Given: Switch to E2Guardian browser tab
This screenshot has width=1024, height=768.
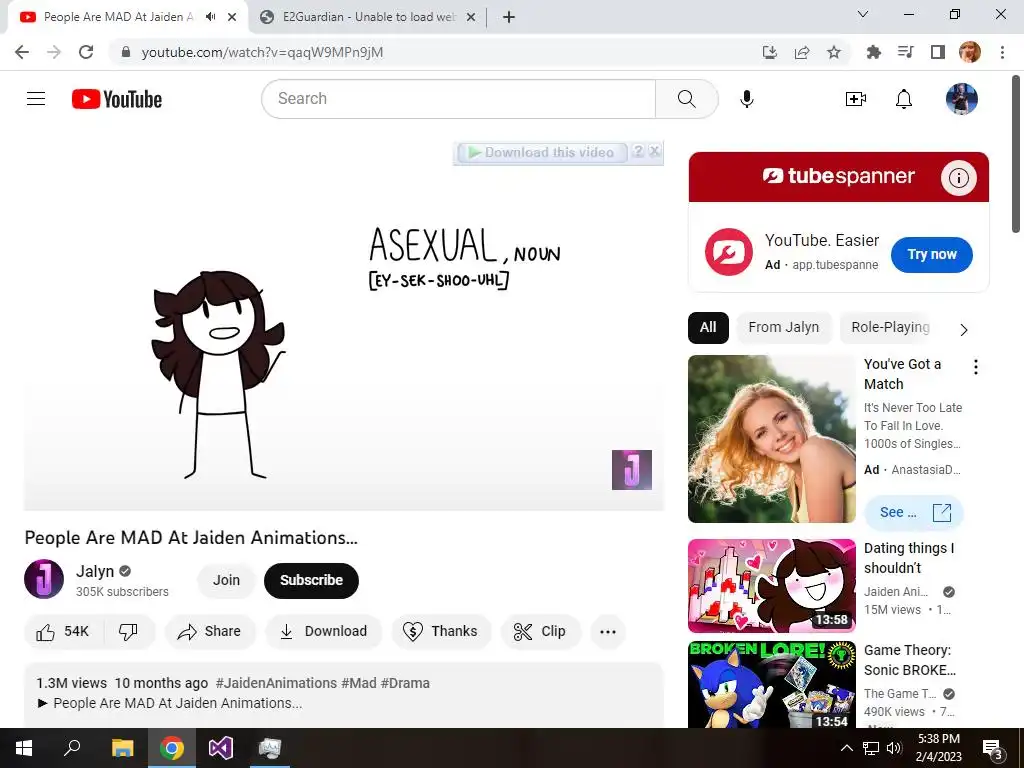Looking at the screenshot, I should click(369, 17).
